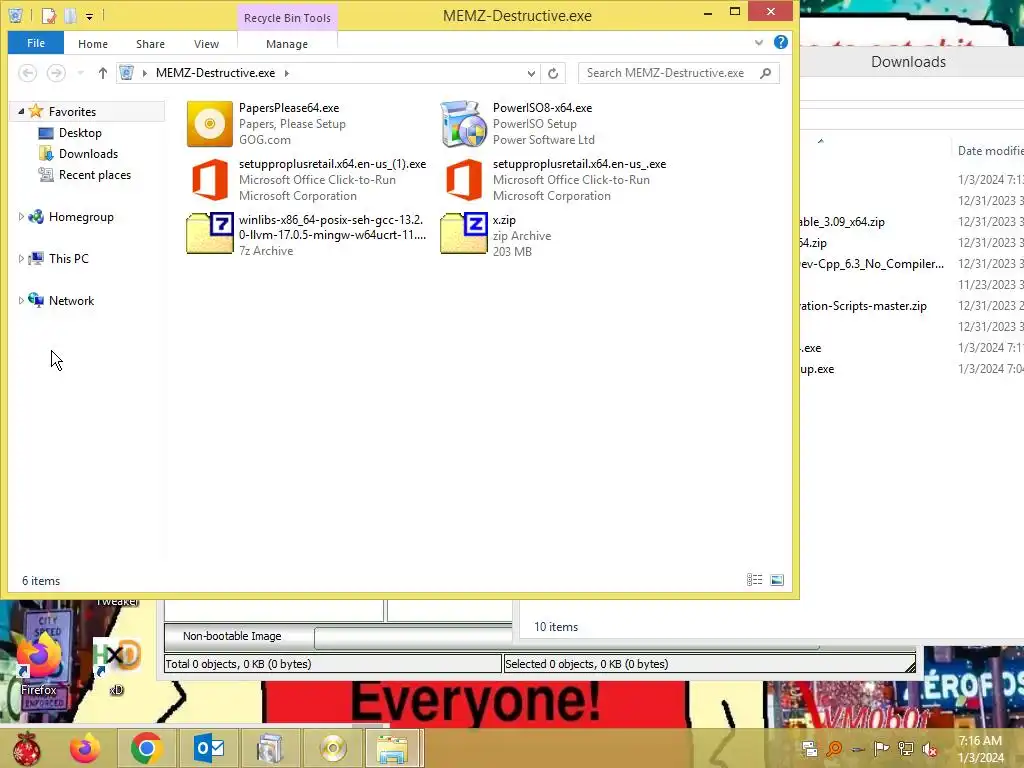Click the '6 items' status text
The height and width of the screenshot is (768, 1024).
point(41,581)
